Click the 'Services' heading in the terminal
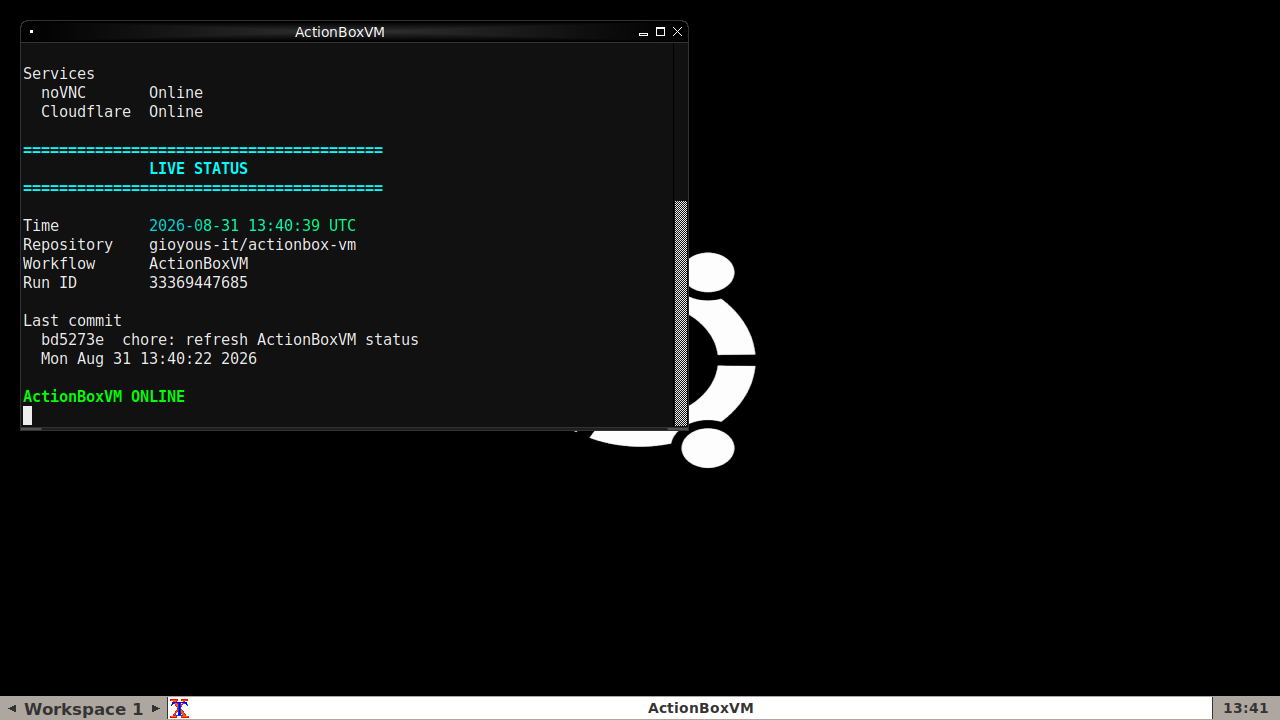Viewport: 1280px width, 720px height. (x=59, y=74)
